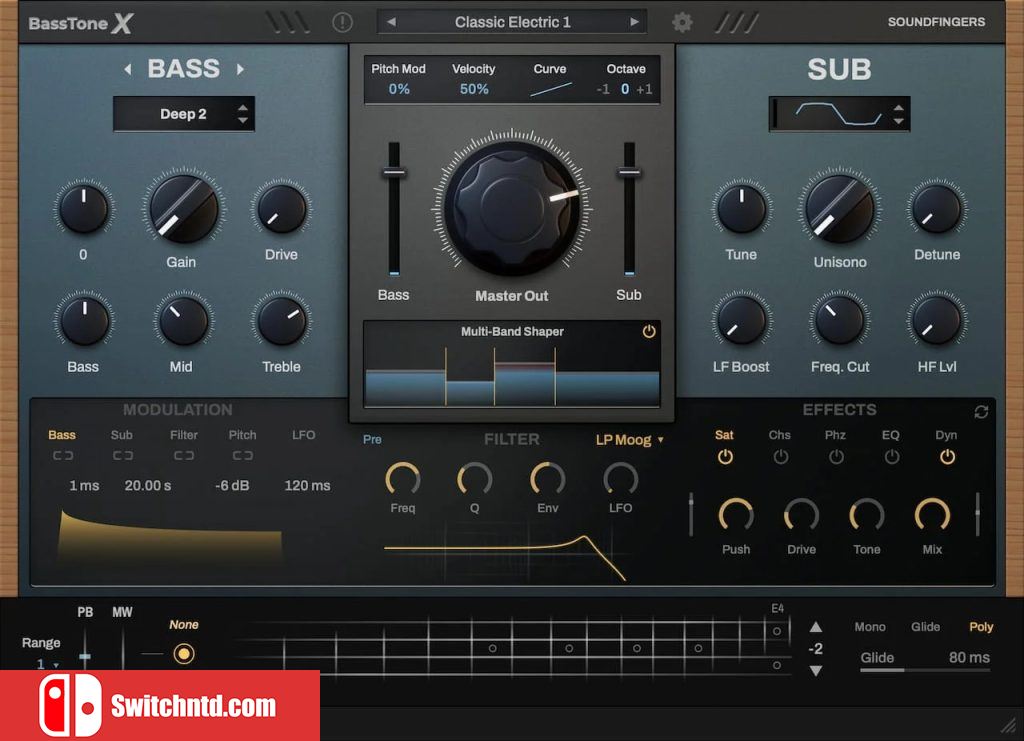Open the Deep 2 bass type selector
This screenshot has width=1024, height=741.
tap(184, 114)
